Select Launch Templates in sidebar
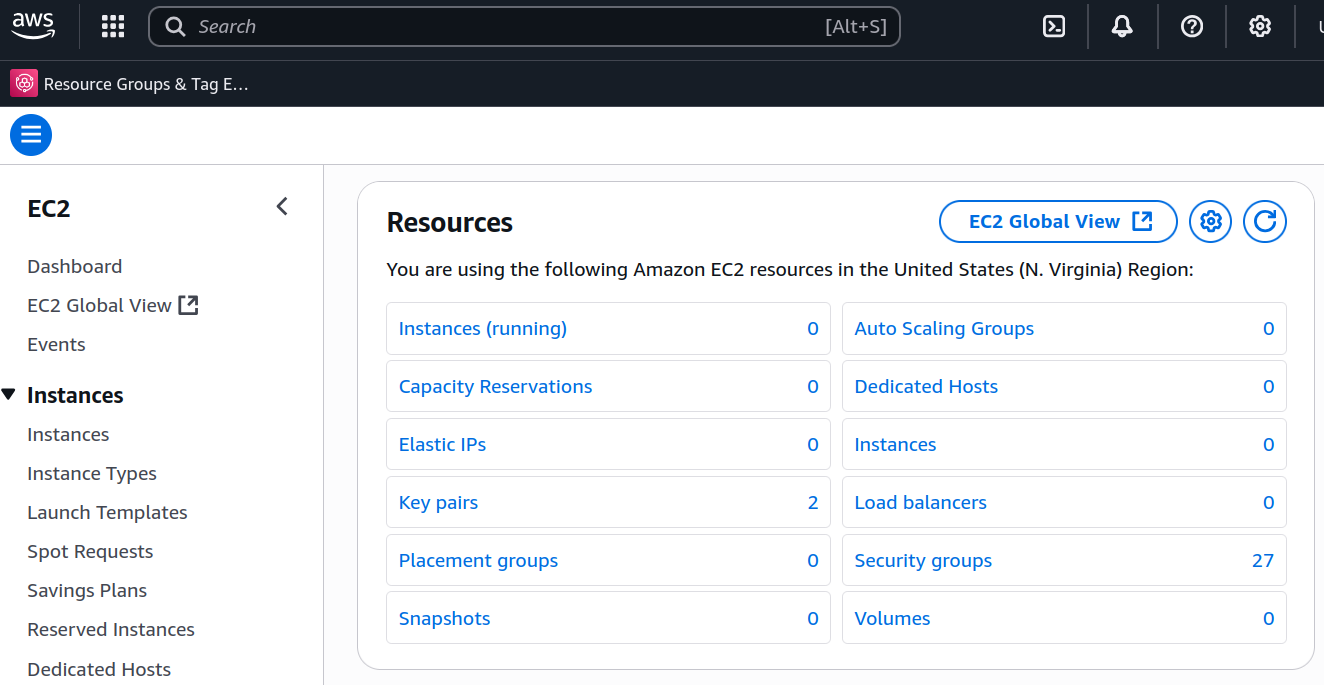 tap(107, 512)
